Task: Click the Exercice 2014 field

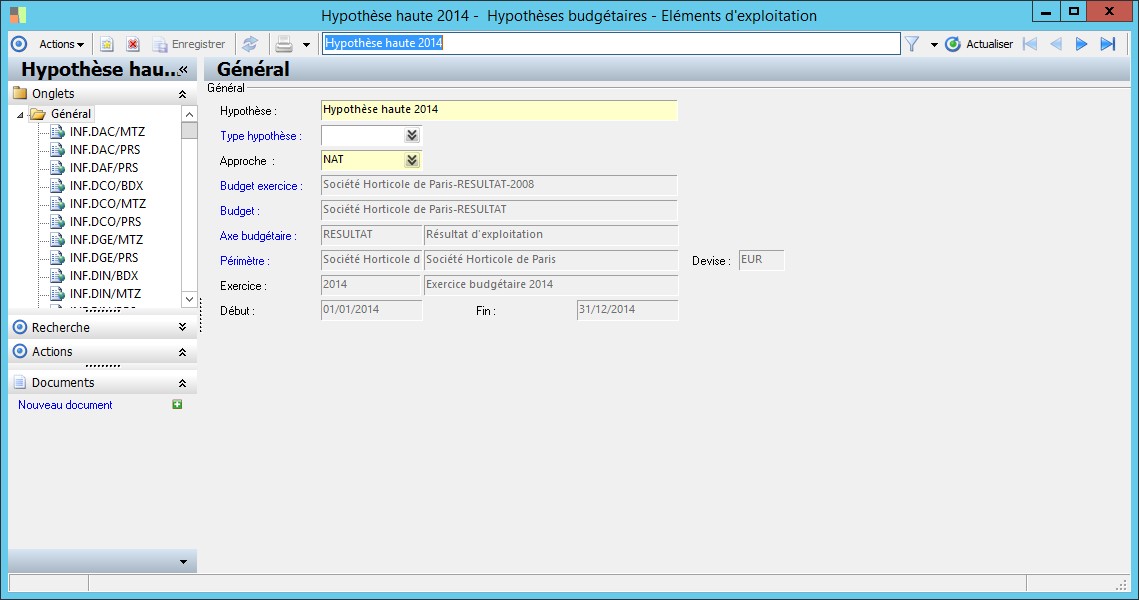Action: (370, 285)
